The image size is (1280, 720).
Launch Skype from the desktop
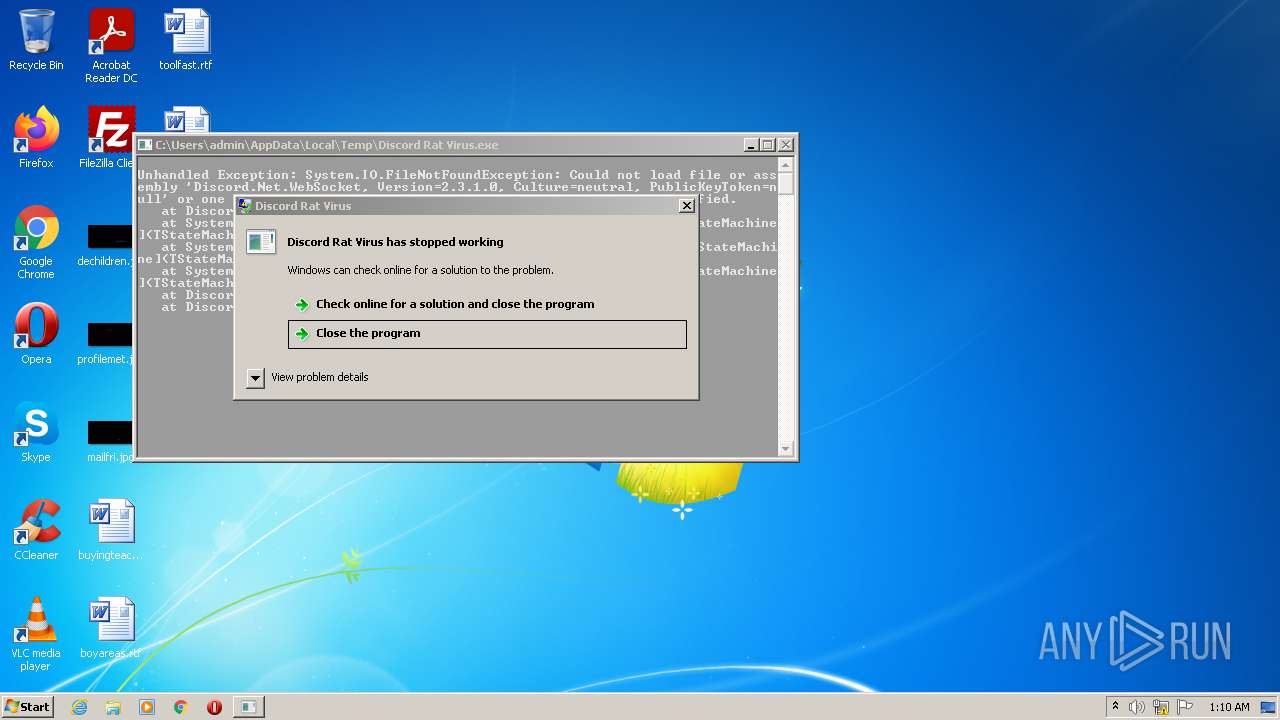point(36,432)
